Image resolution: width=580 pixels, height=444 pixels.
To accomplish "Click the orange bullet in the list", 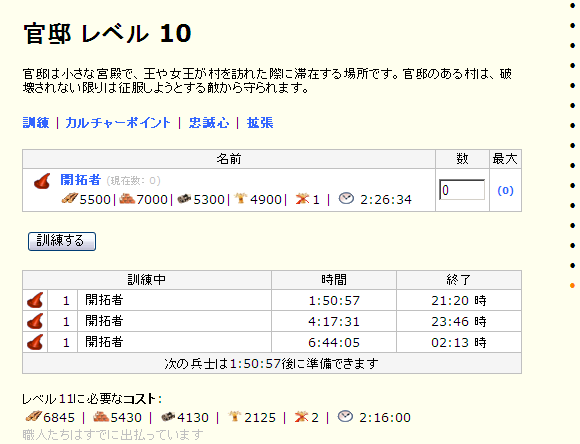I will click(x=572, y=285).
